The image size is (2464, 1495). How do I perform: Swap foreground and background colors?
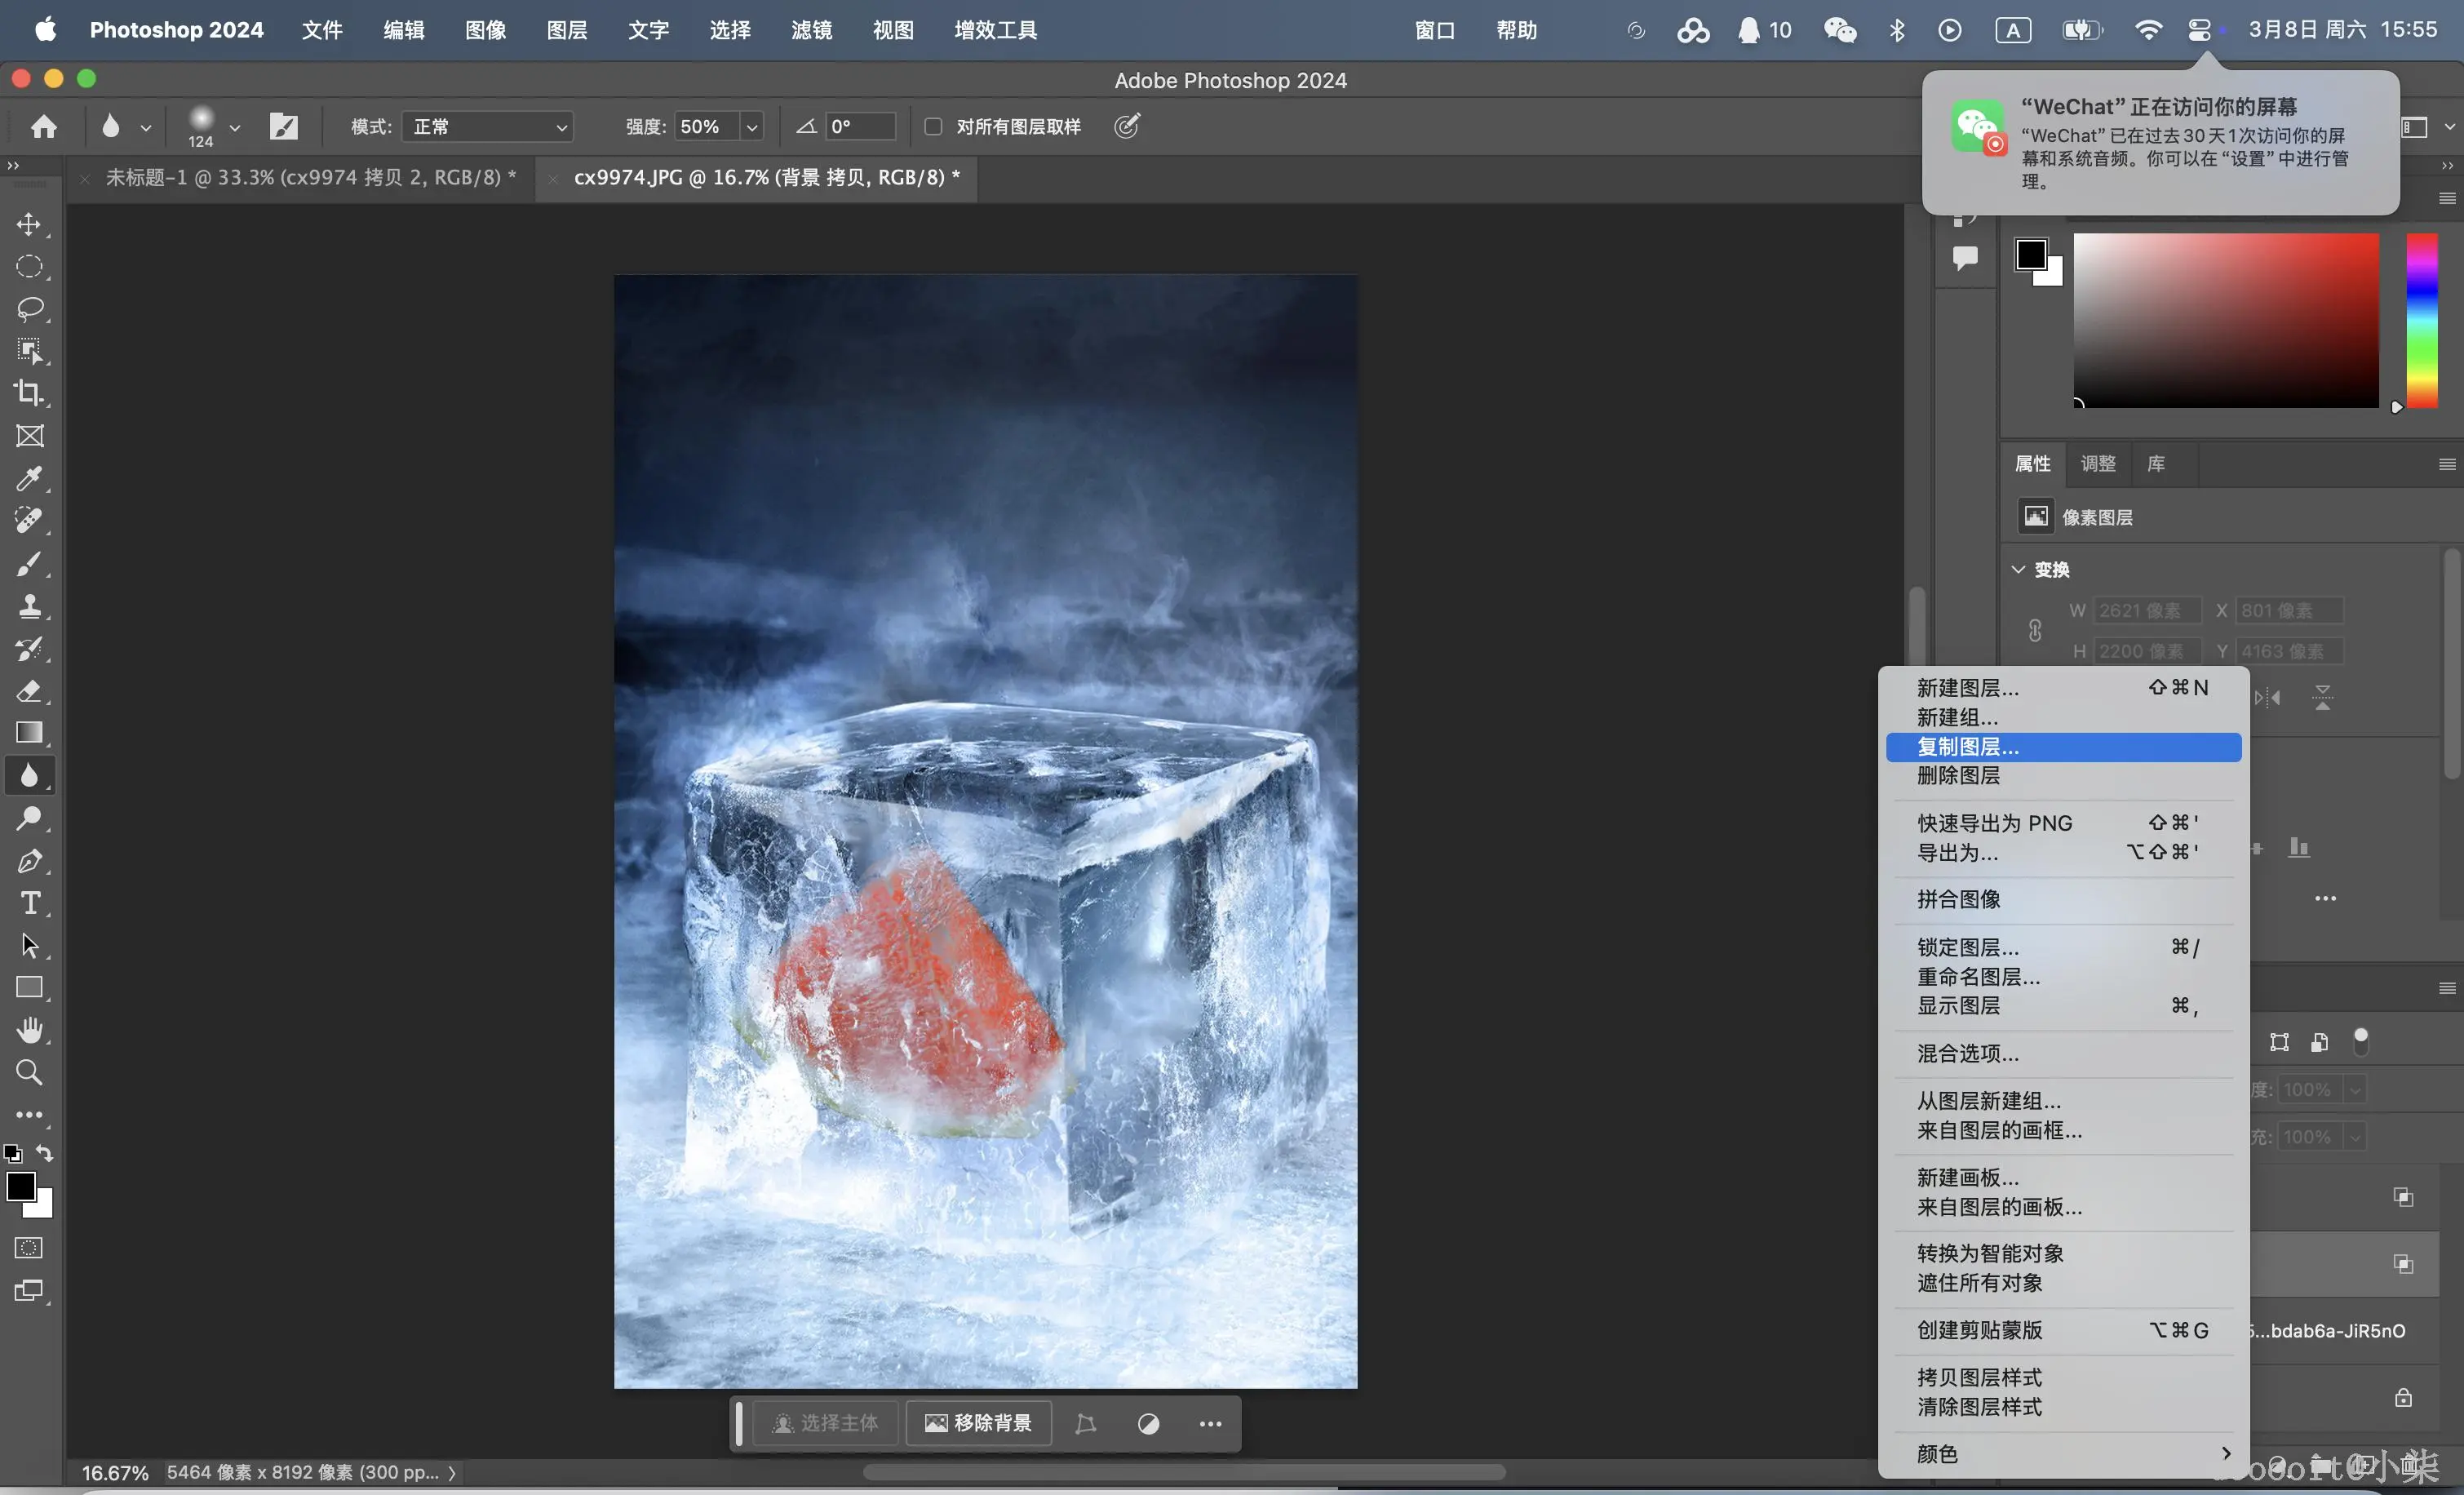point(45,1153)
